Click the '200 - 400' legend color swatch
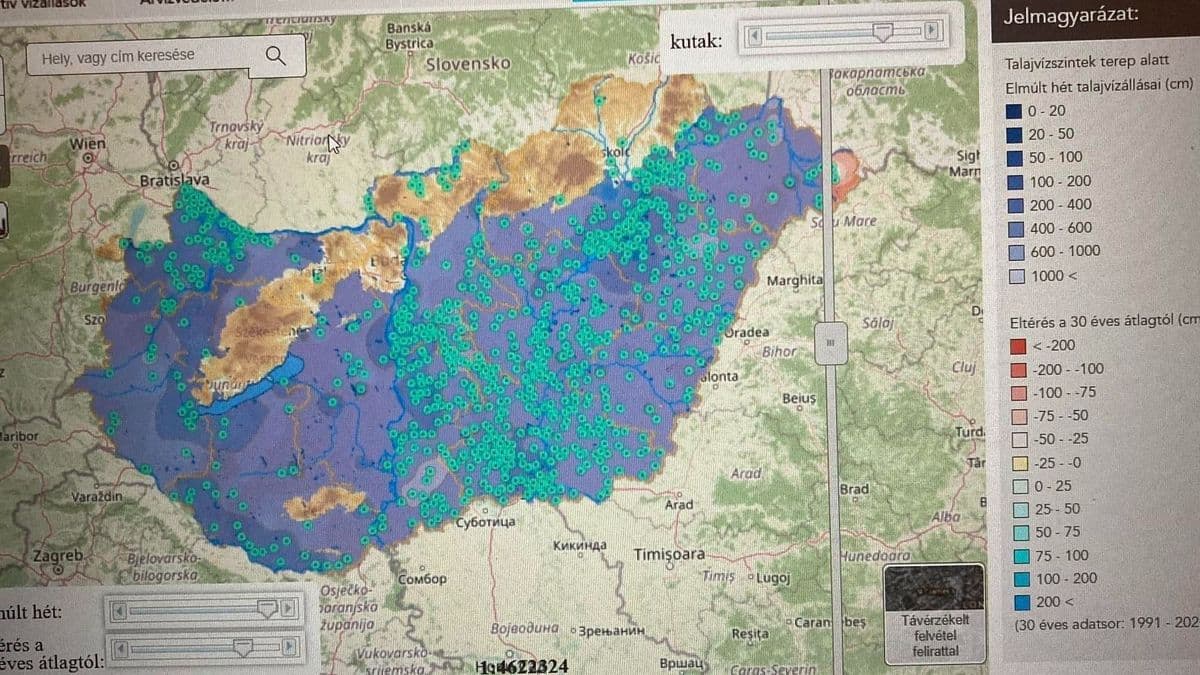Image resolution: width=1200 pixels, height=675 pixels. pyautogui.click(x=1014, y=204)
